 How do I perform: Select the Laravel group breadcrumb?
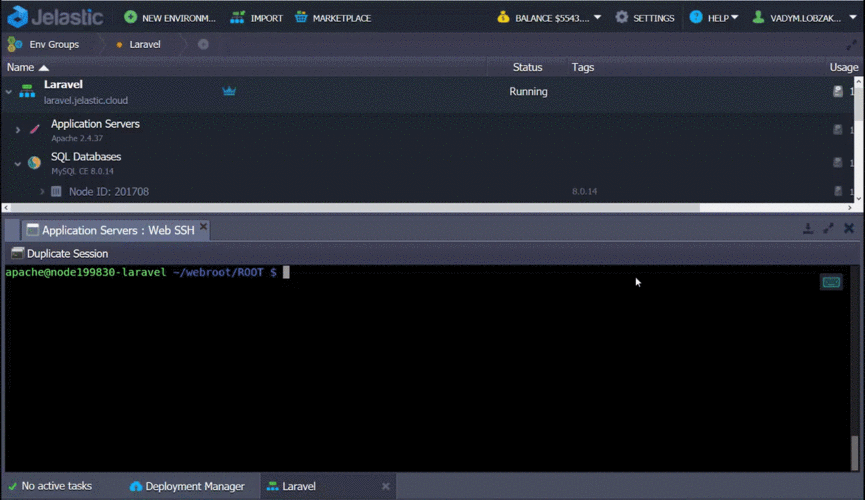click(x=138, y=44)
